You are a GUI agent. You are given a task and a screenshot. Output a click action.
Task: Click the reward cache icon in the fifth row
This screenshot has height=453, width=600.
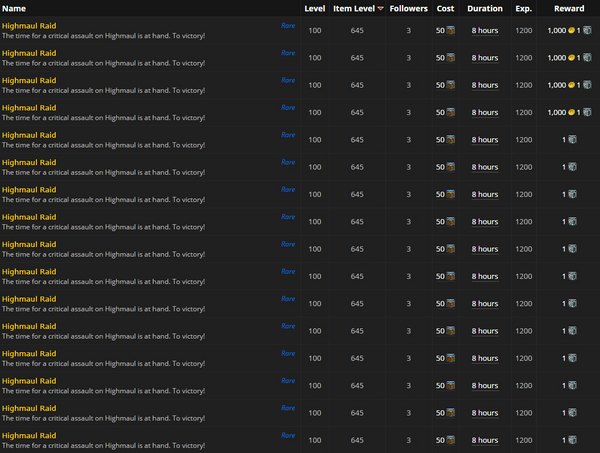[572, 140]
